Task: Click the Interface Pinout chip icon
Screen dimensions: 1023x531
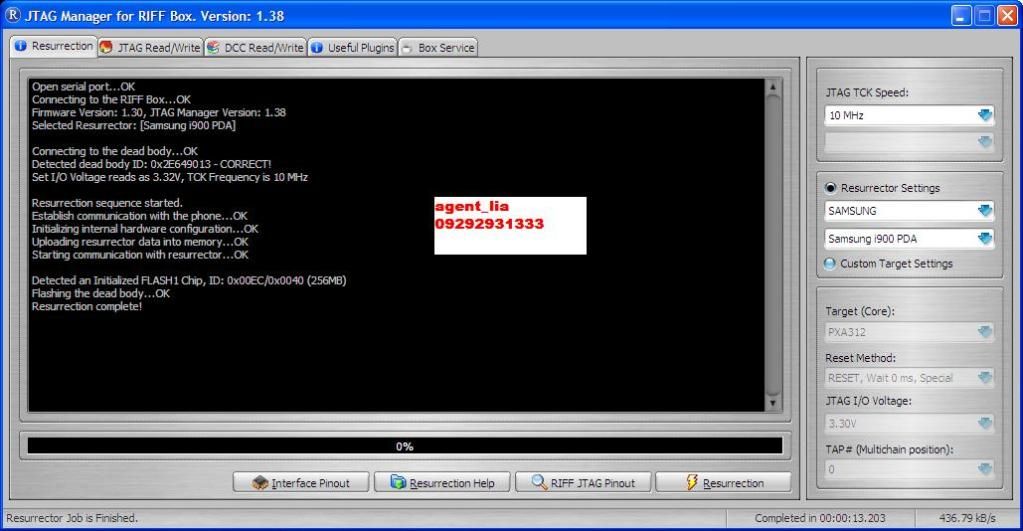Action: click(x=260, y=483)
